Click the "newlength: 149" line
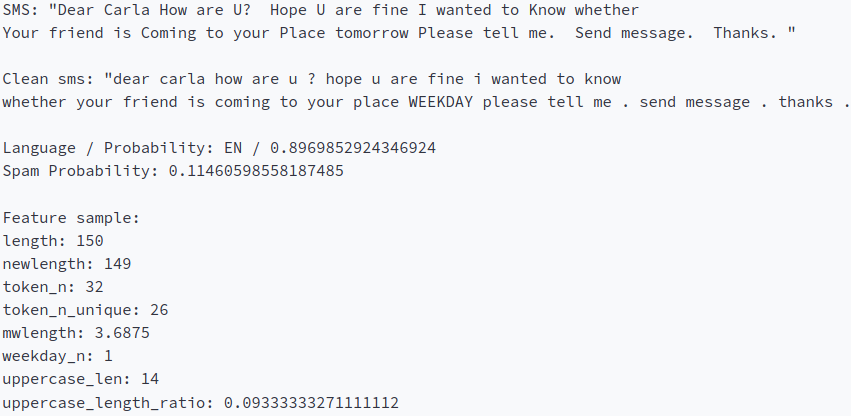Screen dimensions: 851x416 [x=66, y=264]
